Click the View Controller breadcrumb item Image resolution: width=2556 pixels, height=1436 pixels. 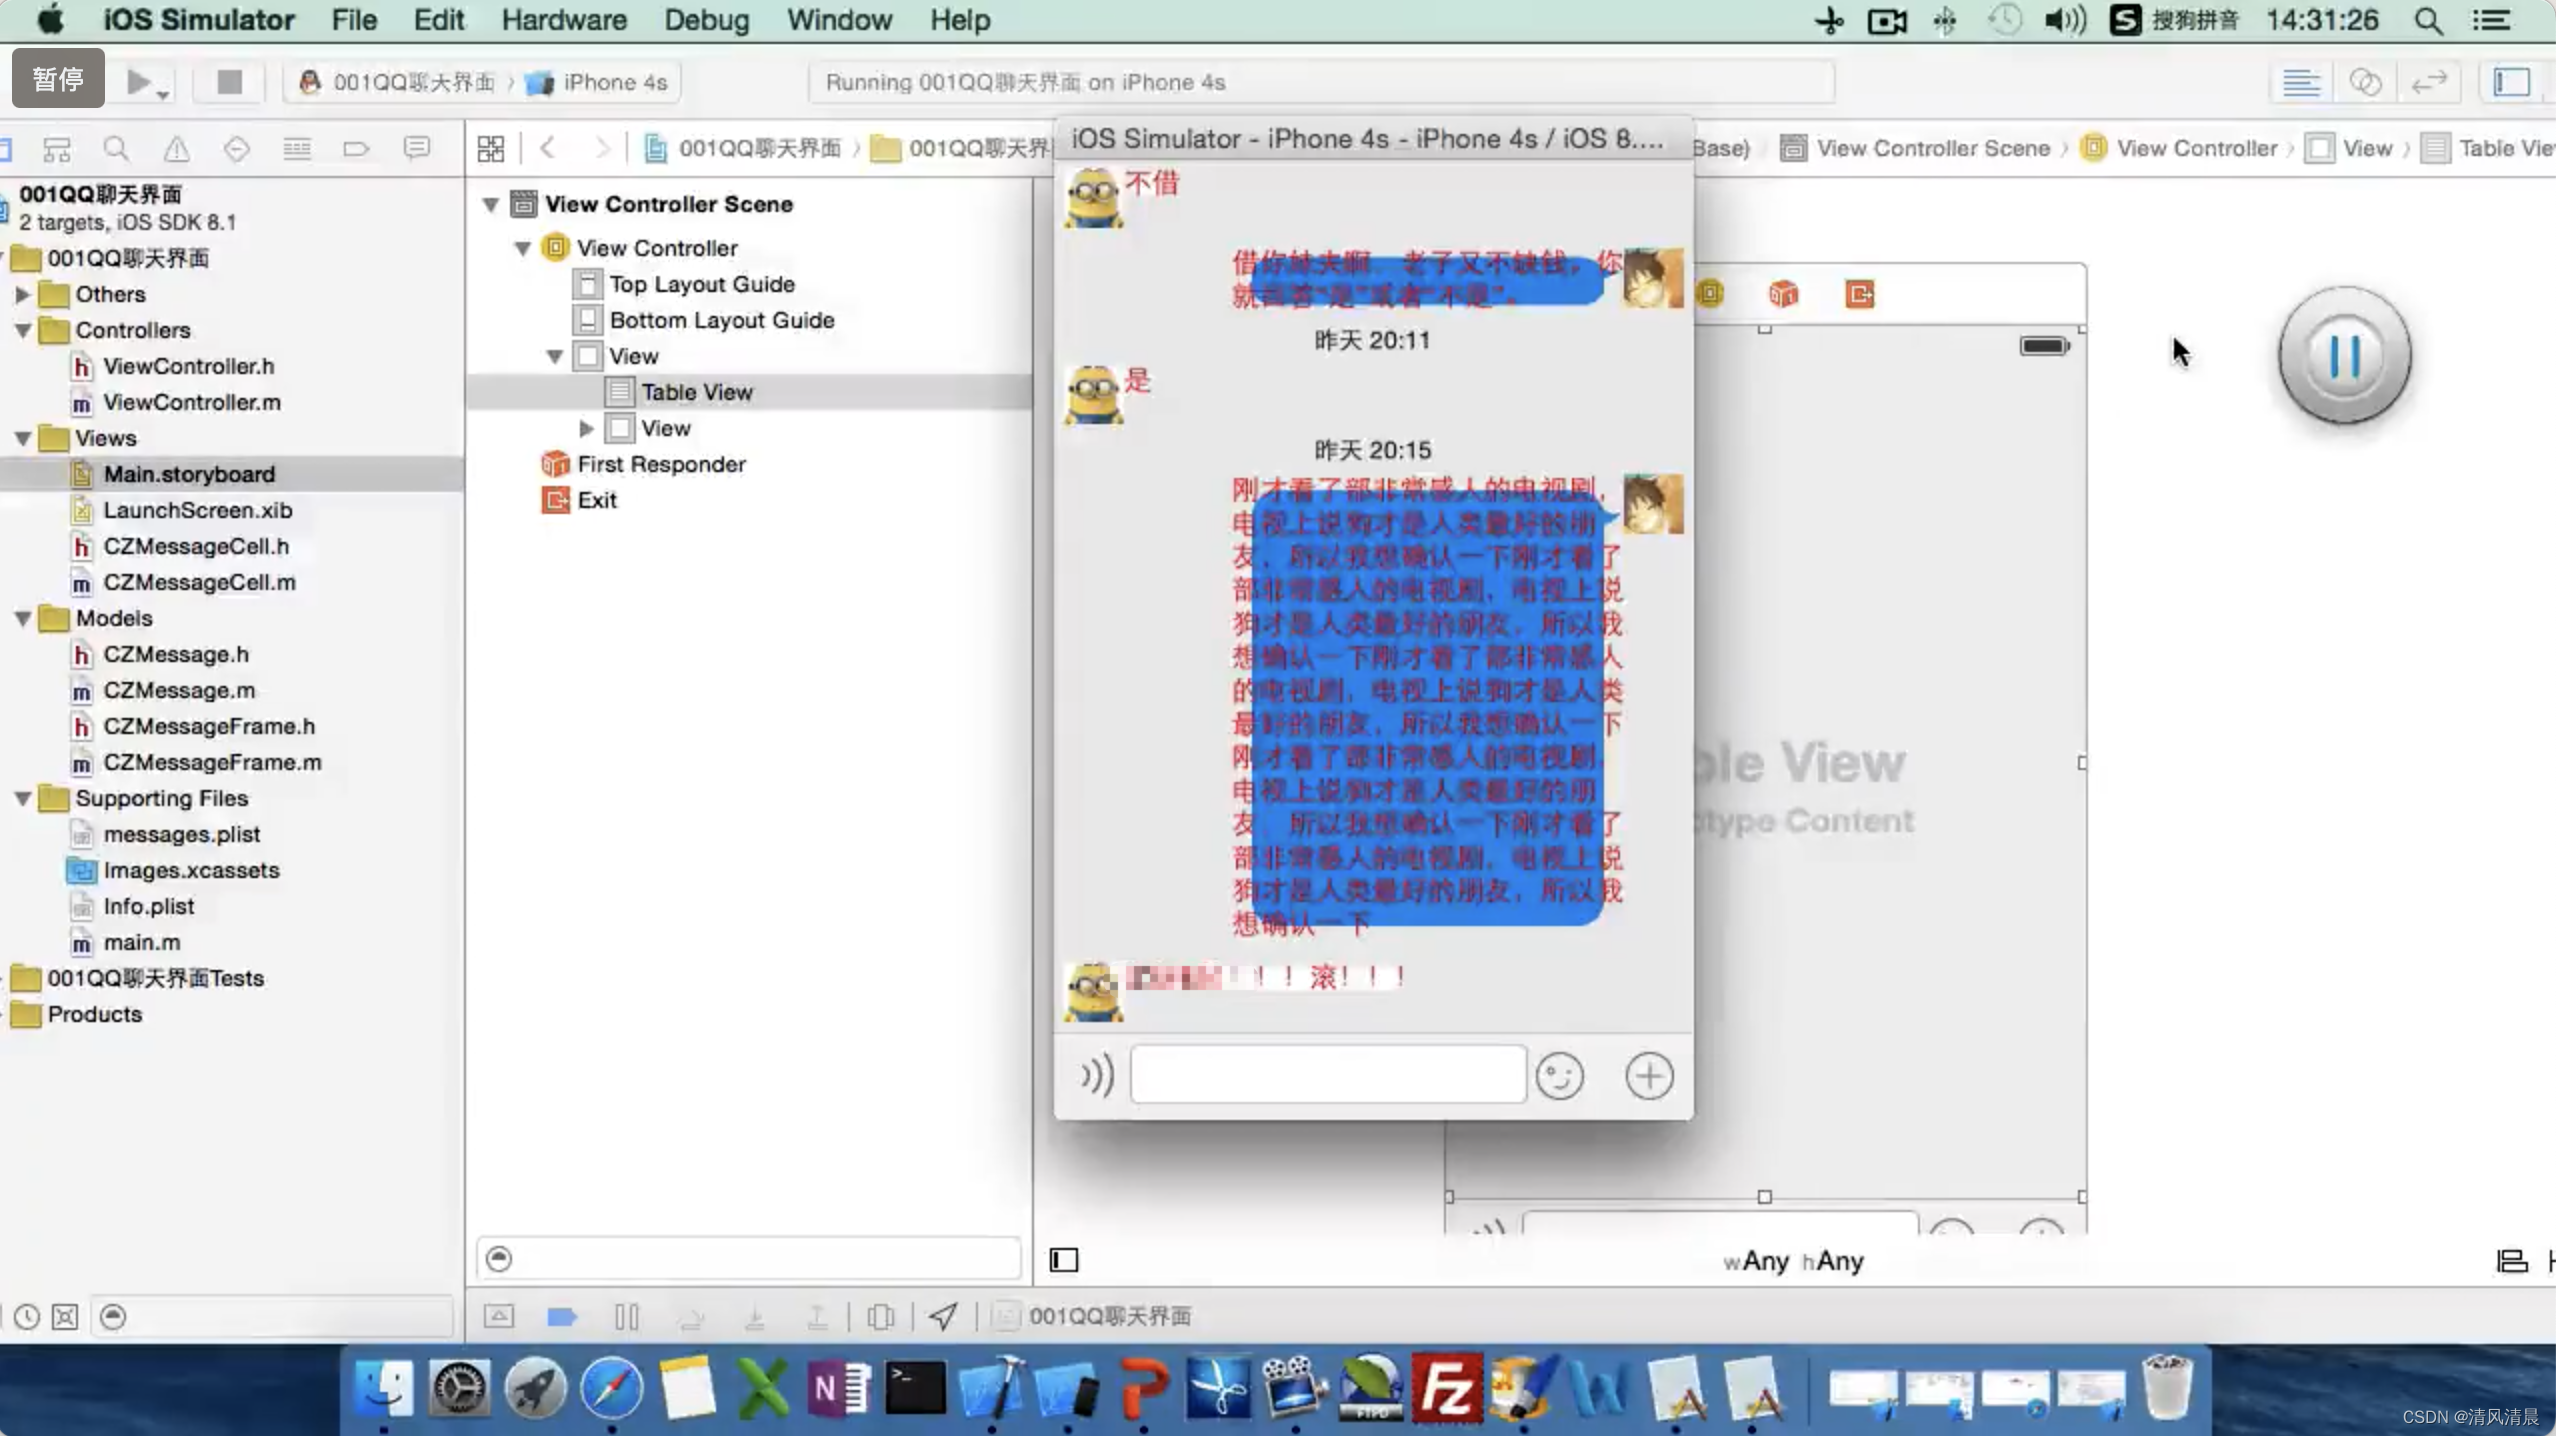point(2179,148)
